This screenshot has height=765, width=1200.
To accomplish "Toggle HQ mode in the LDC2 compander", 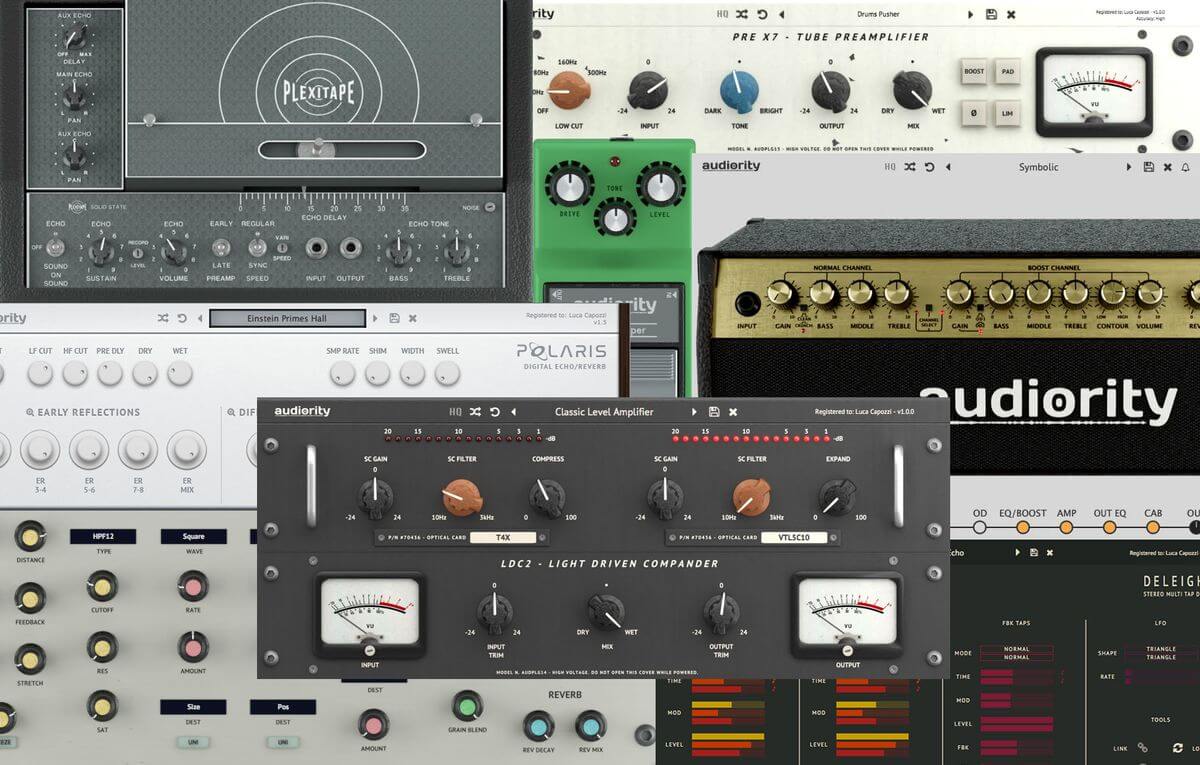I will [455, 412].
